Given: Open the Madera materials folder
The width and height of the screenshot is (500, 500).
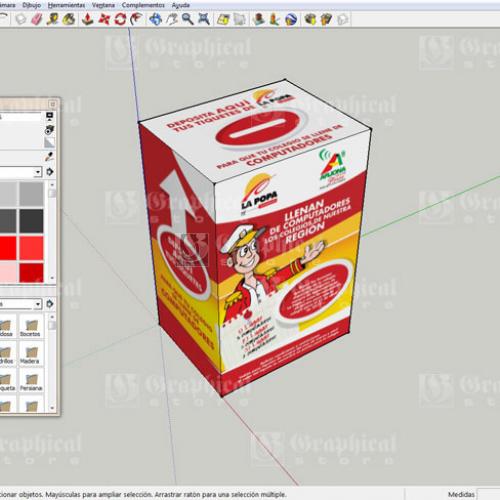Looking at the screenshot, I should coord(30,355).
